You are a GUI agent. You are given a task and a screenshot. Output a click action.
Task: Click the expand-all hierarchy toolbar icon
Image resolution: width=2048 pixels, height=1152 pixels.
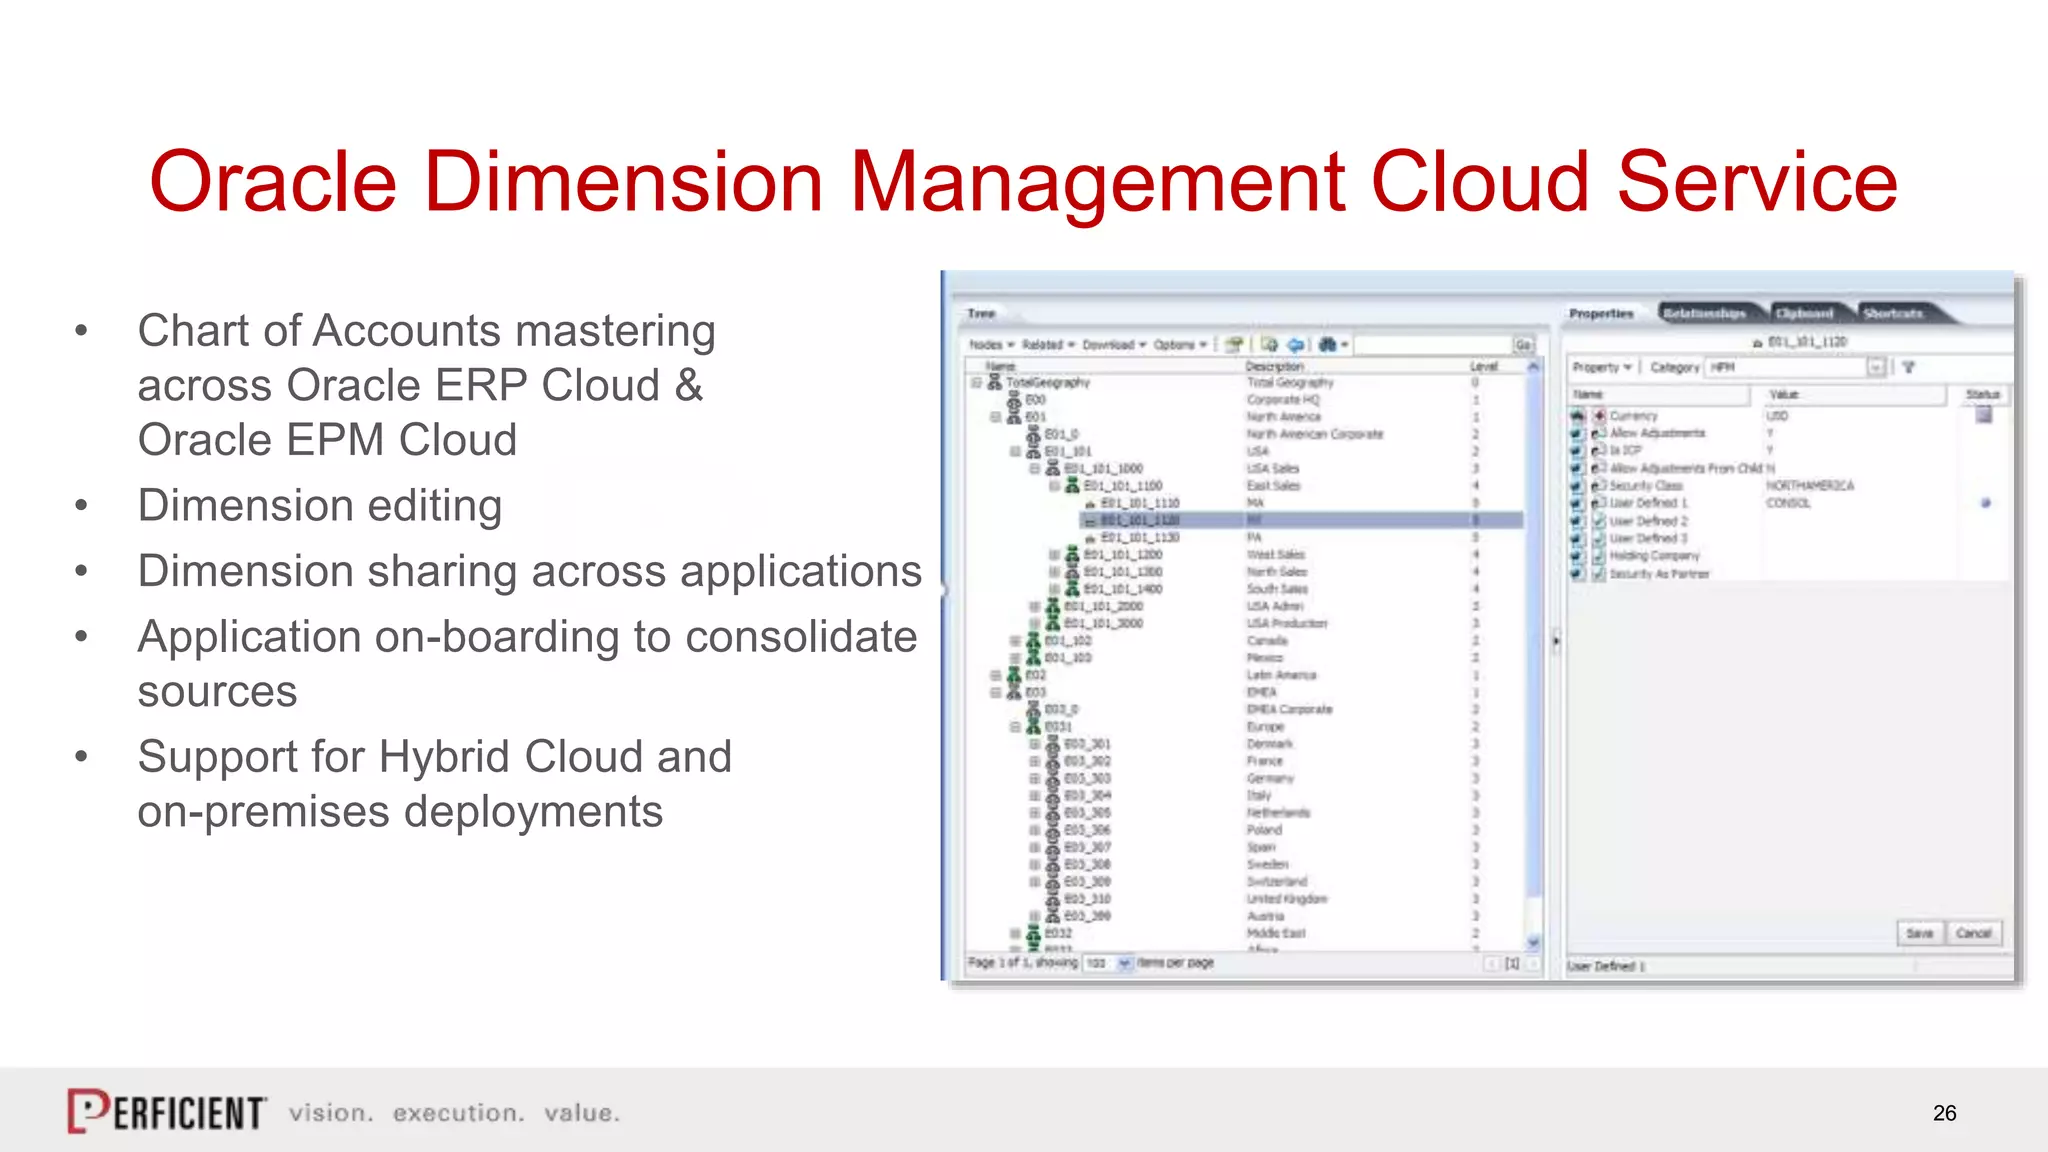(x=1234, y=344)
